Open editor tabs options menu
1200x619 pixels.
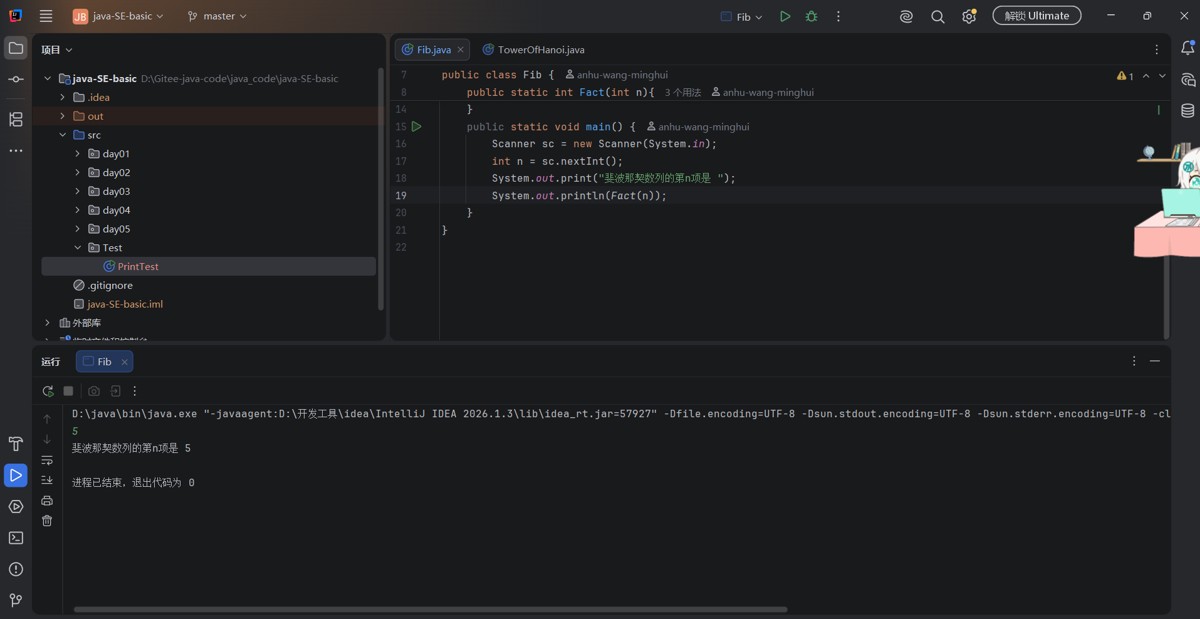click(x=1157, y=49)
